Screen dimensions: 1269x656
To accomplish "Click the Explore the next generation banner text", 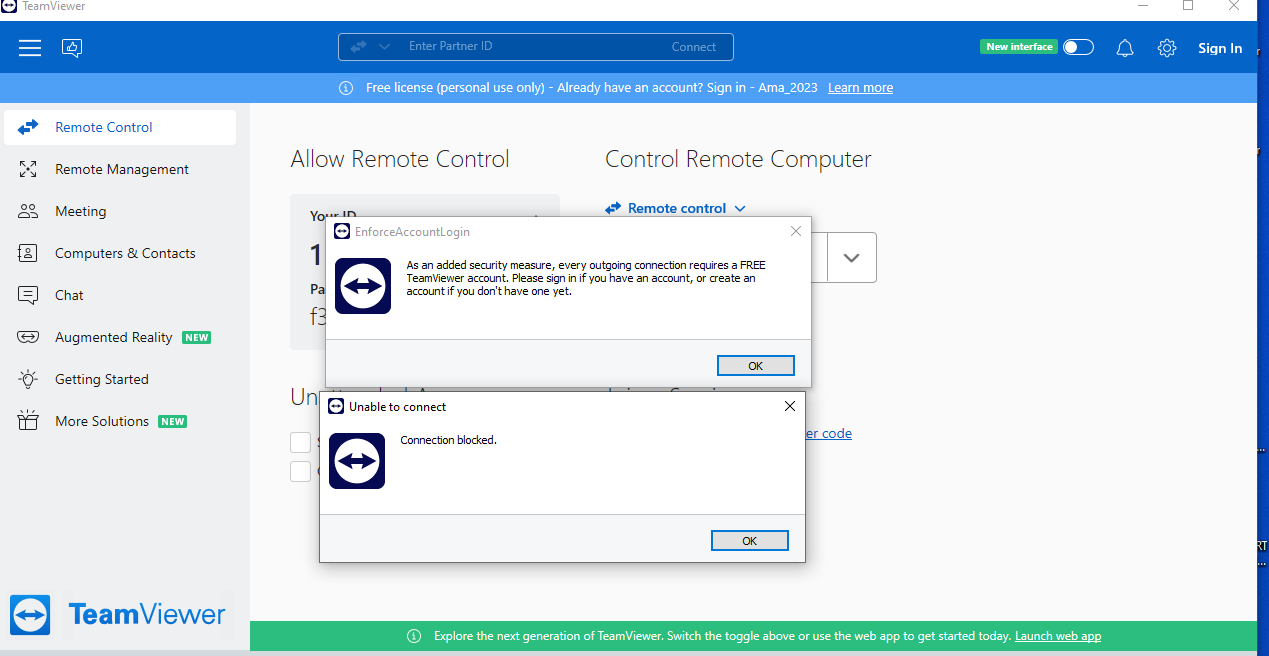I will pyautogui.click(x=721, y=636).
